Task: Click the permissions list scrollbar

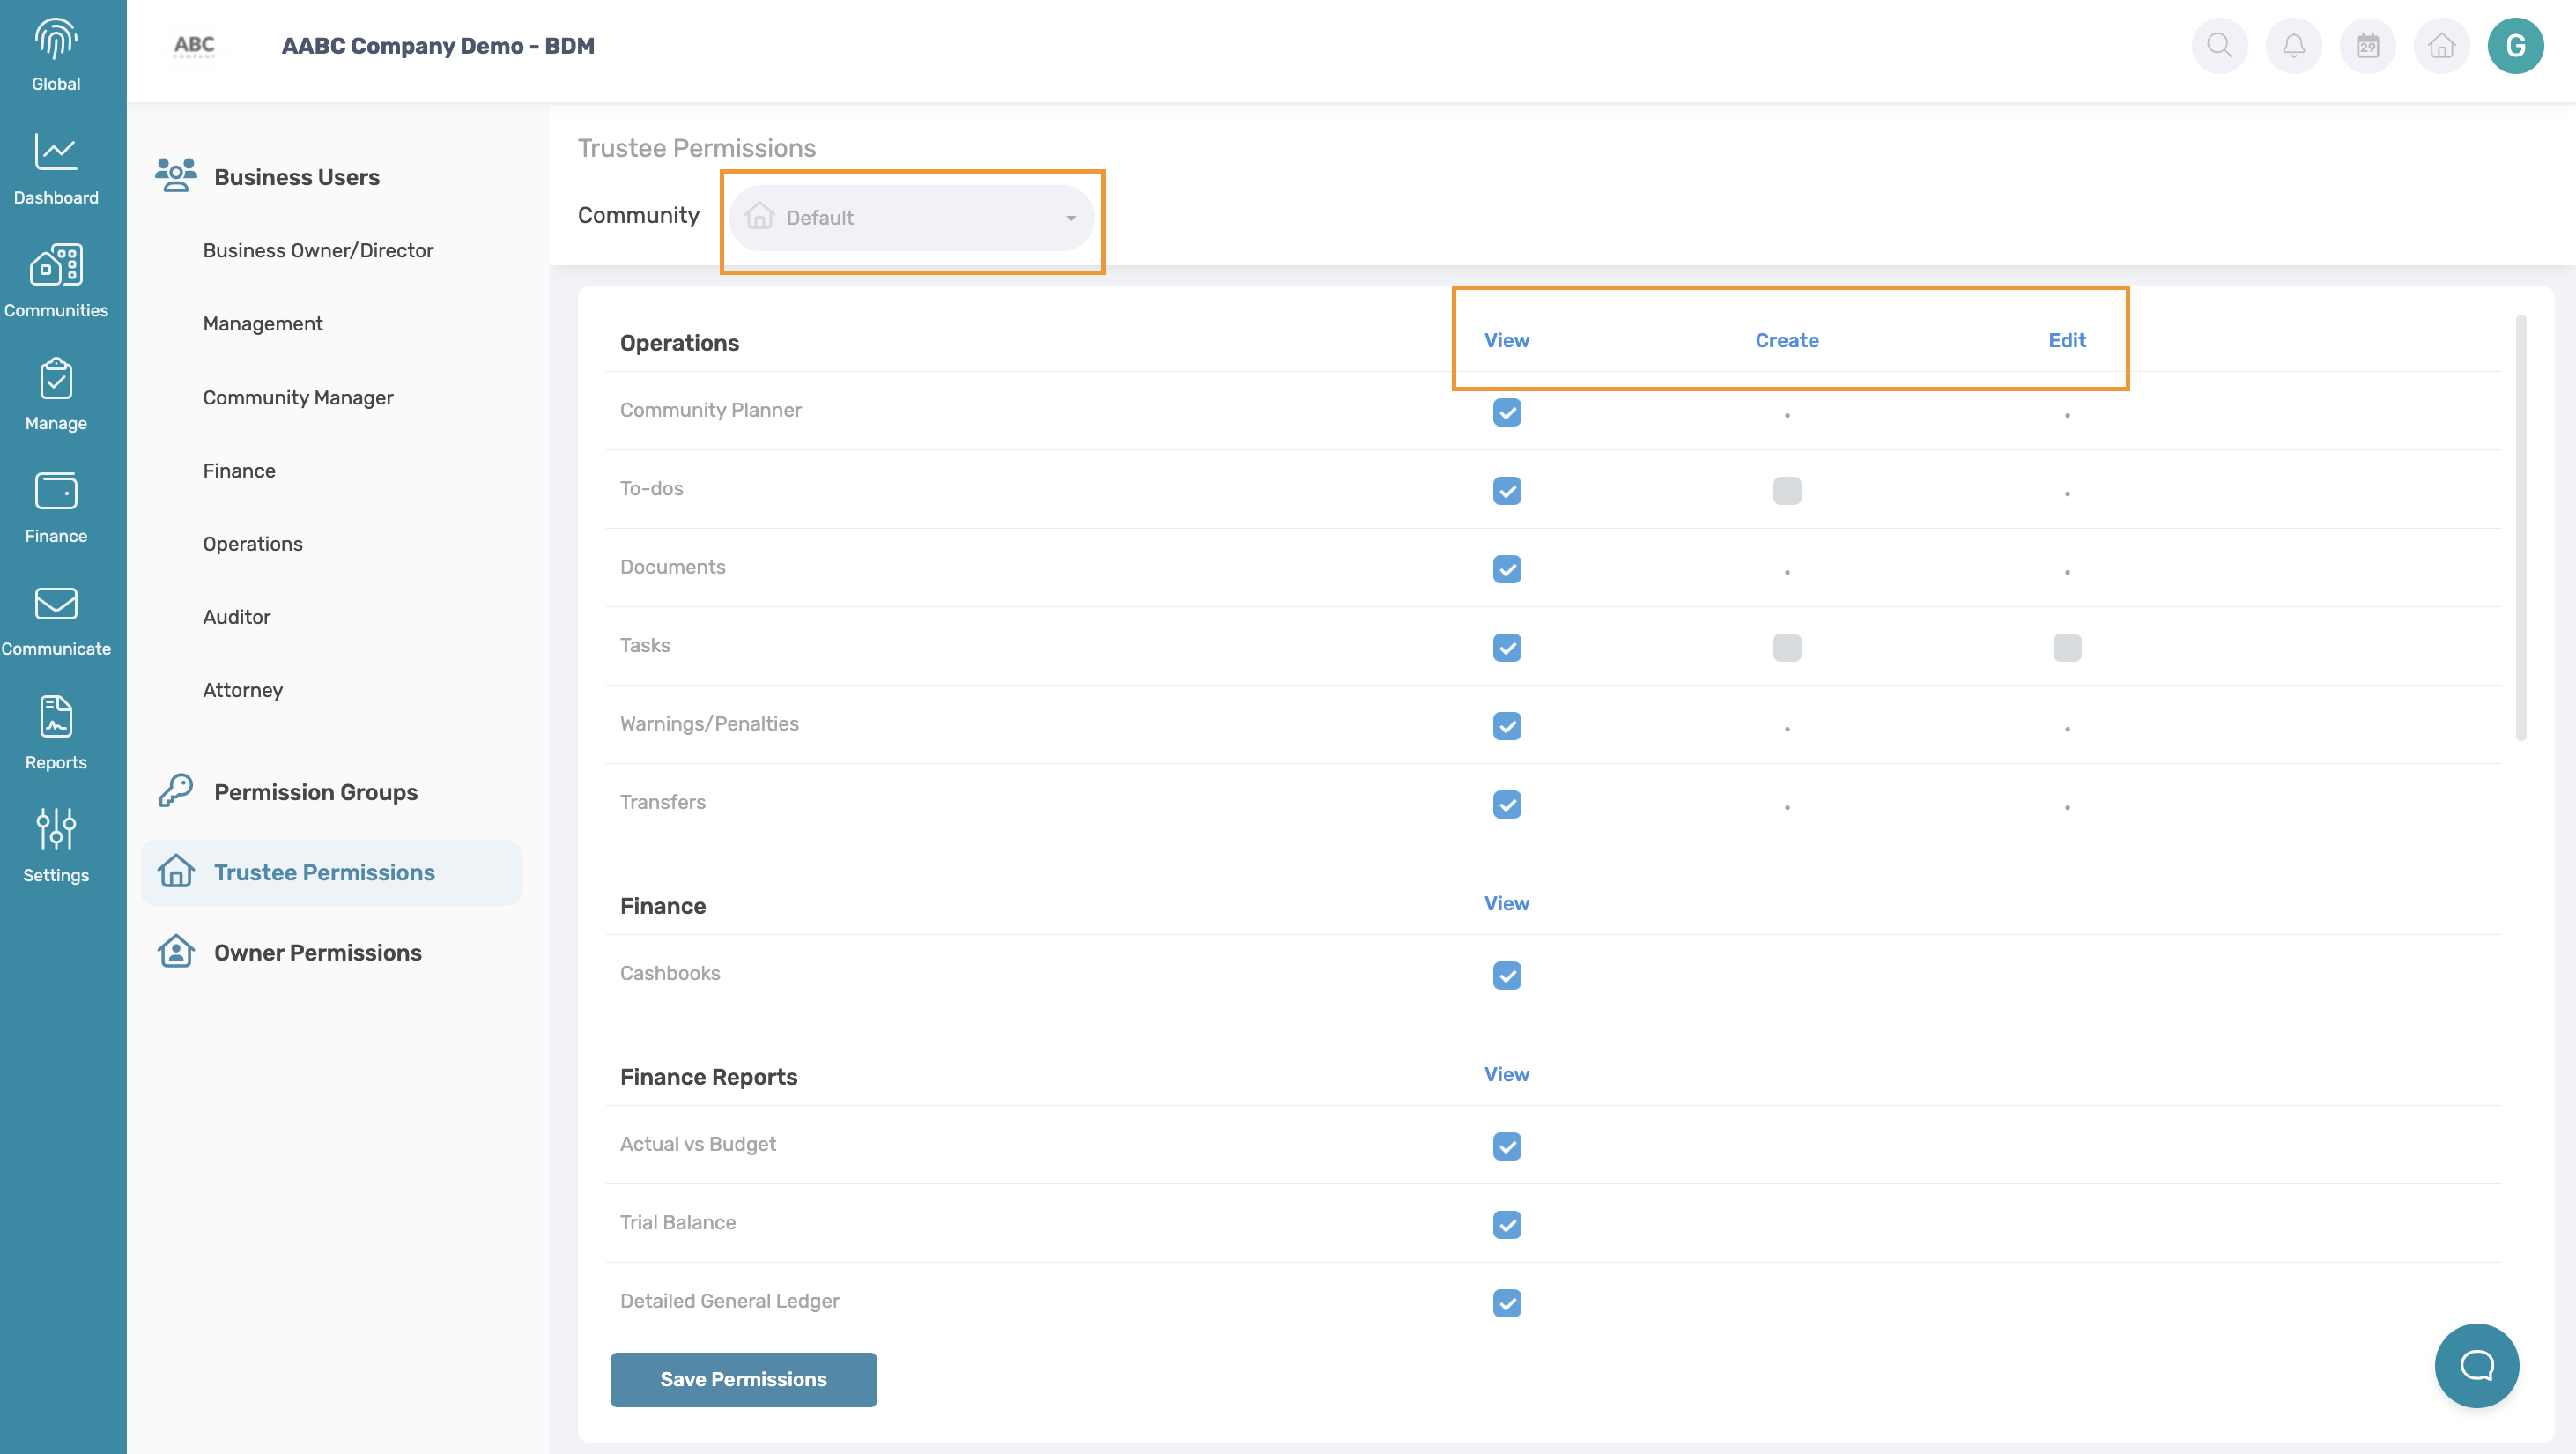Action: point(2520,527)
